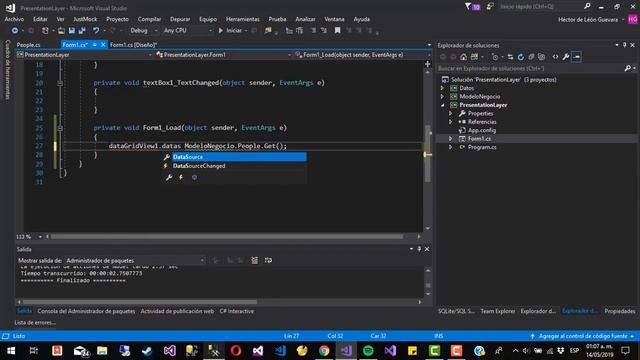Click Agregar al control de código fuente
640x360 pixels.
click(582, 336)
